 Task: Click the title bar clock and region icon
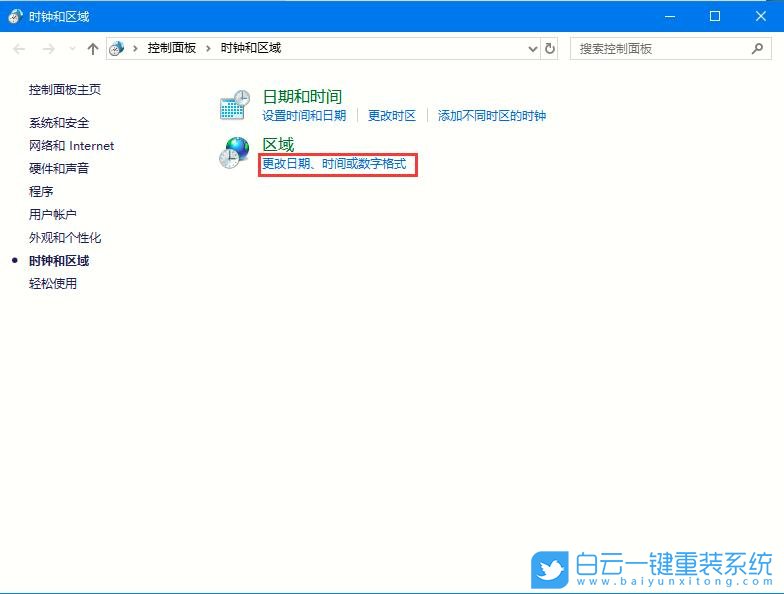pos(16,16)
